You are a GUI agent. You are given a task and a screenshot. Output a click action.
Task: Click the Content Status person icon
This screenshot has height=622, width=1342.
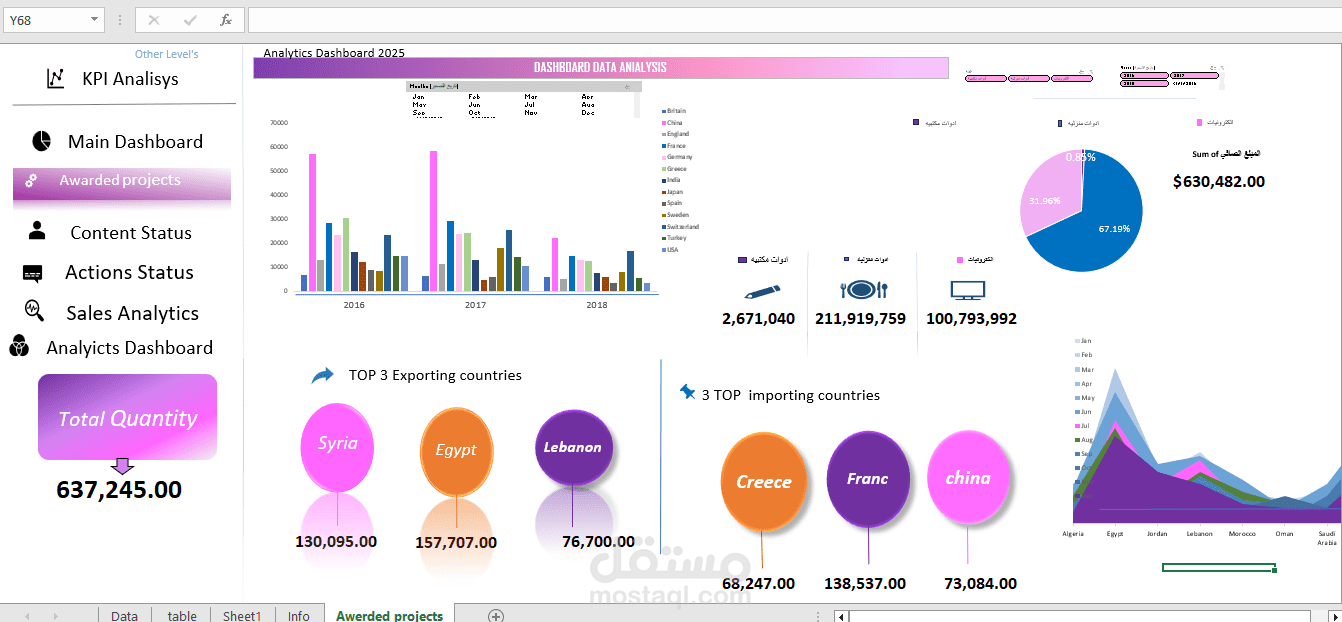pos(37,231)
